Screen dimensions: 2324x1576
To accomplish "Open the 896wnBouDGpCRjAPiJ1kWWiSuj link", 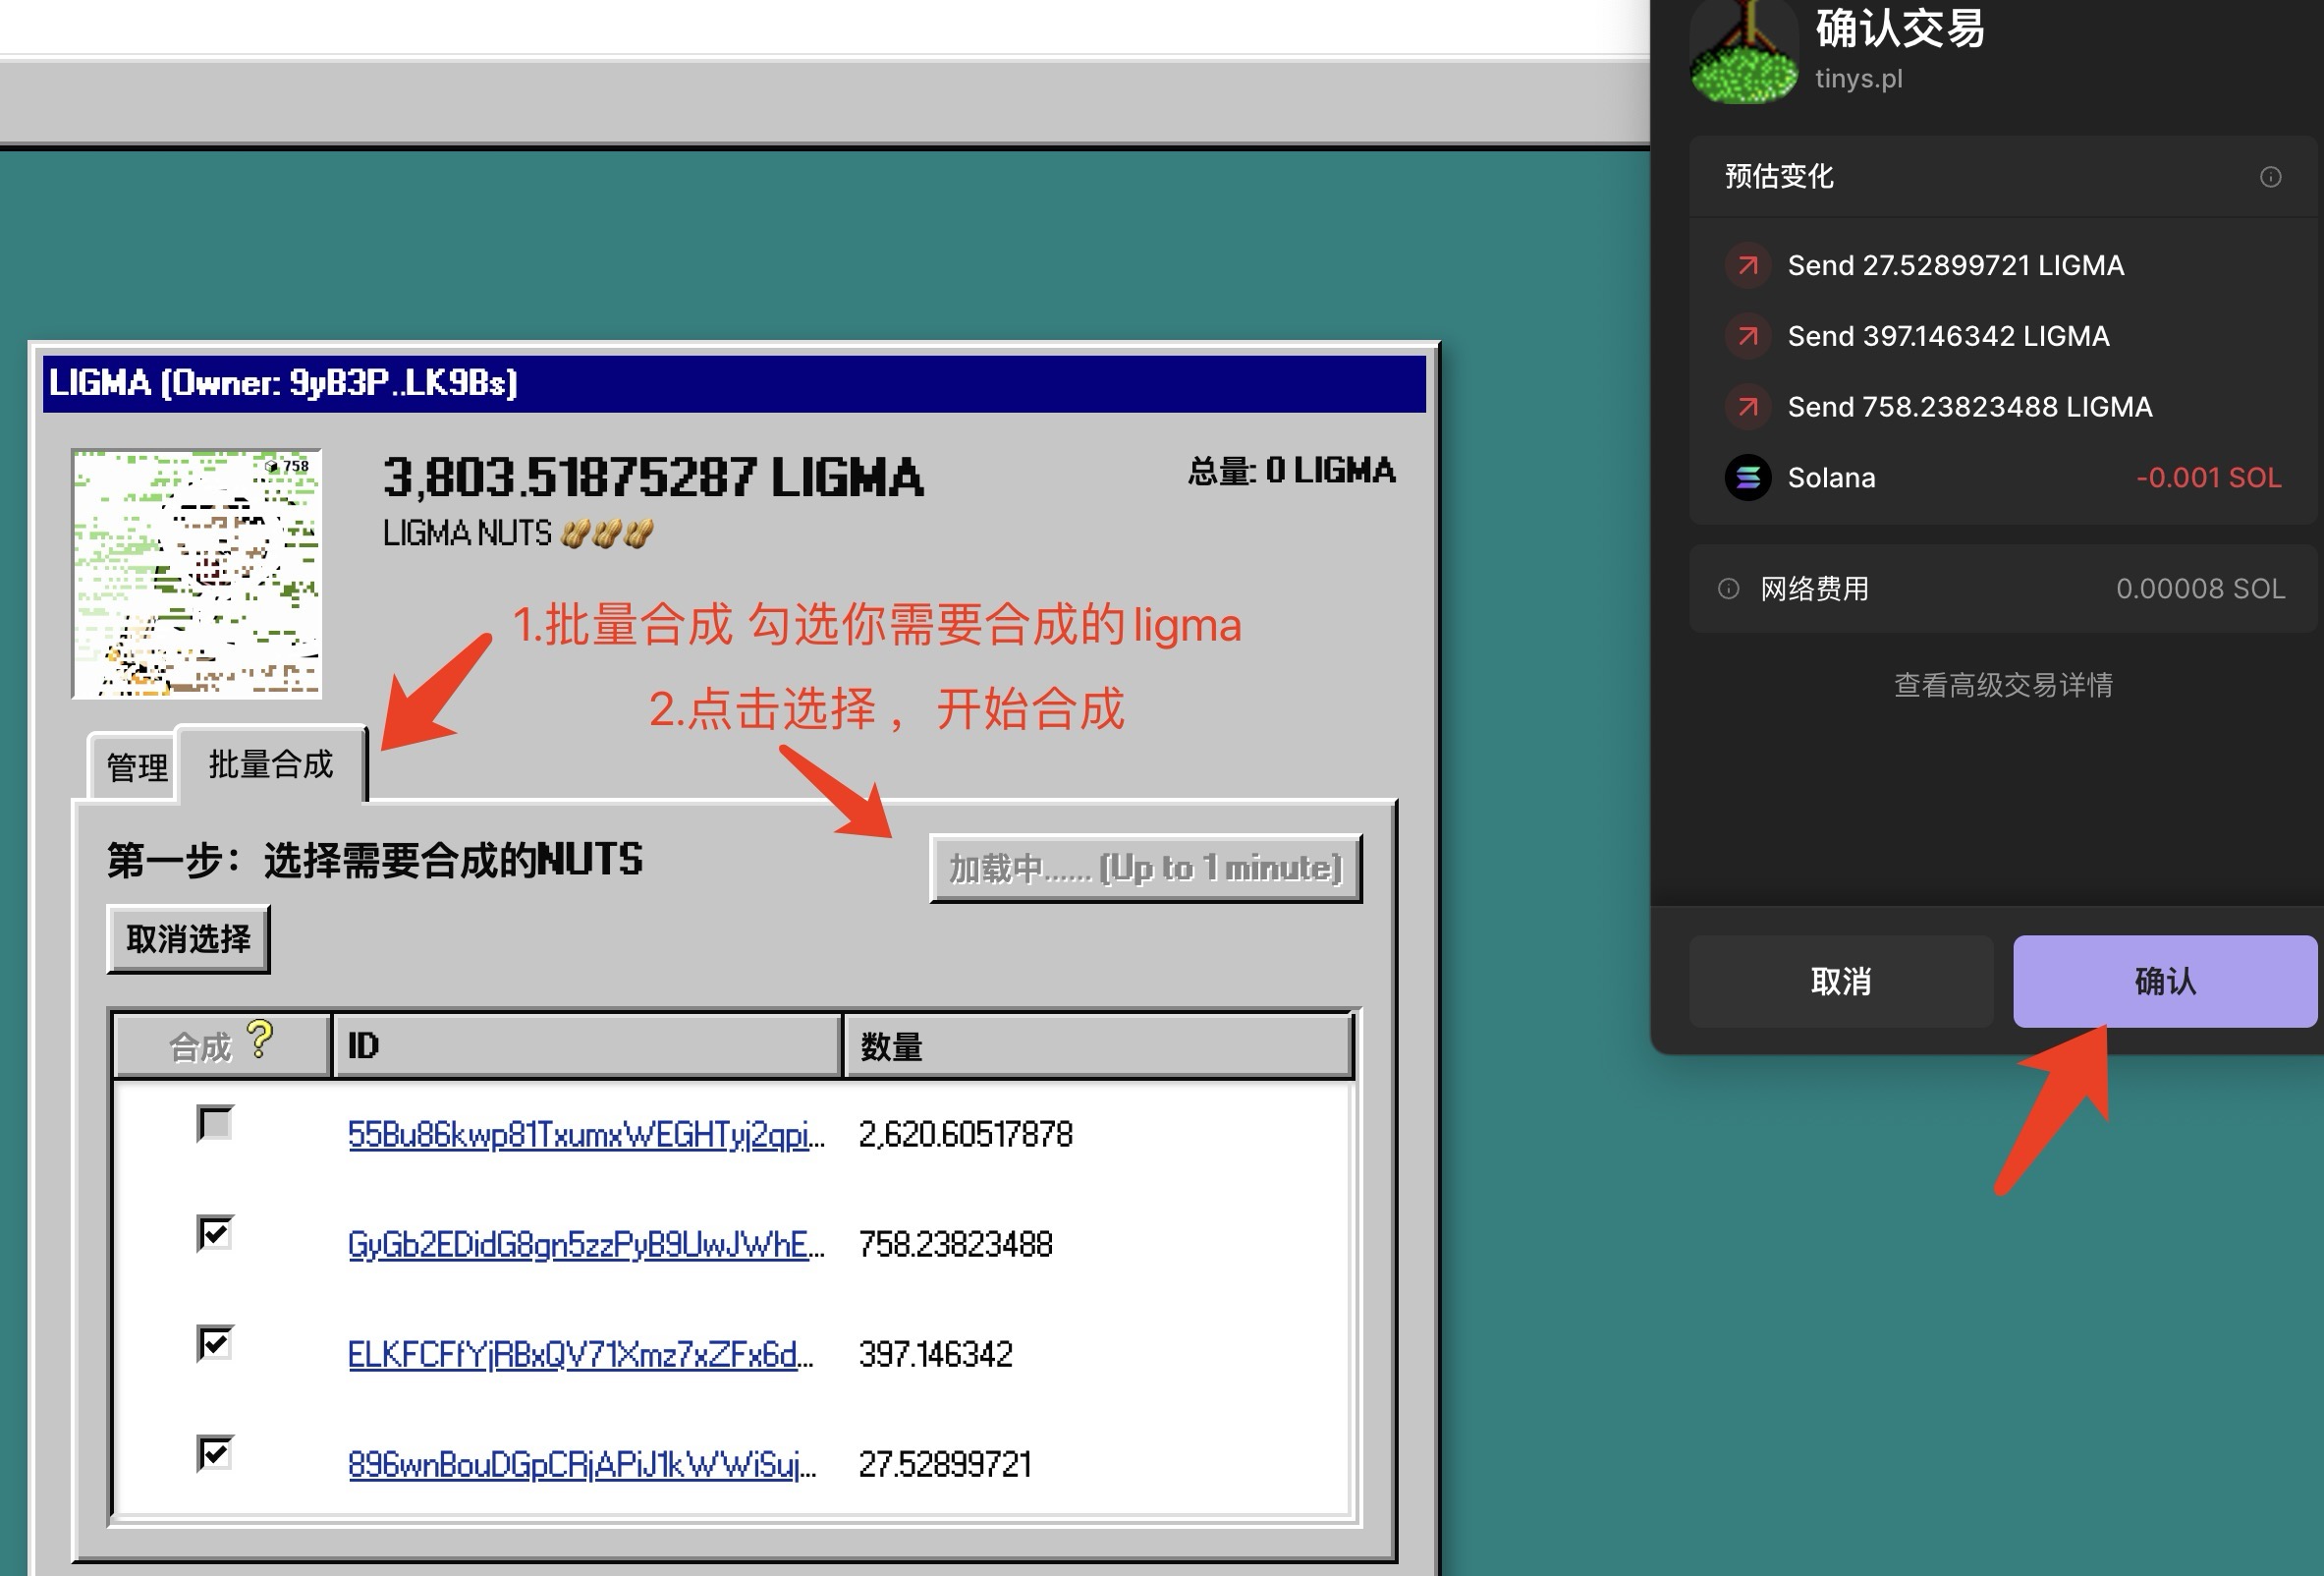I will click(x=582, y=1465).
